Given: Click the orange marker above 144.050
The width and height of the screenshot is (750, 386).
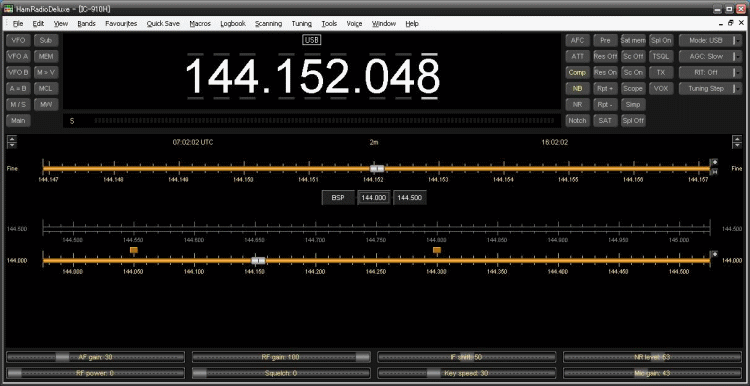Looking at the screenshot, I should 134,250.
